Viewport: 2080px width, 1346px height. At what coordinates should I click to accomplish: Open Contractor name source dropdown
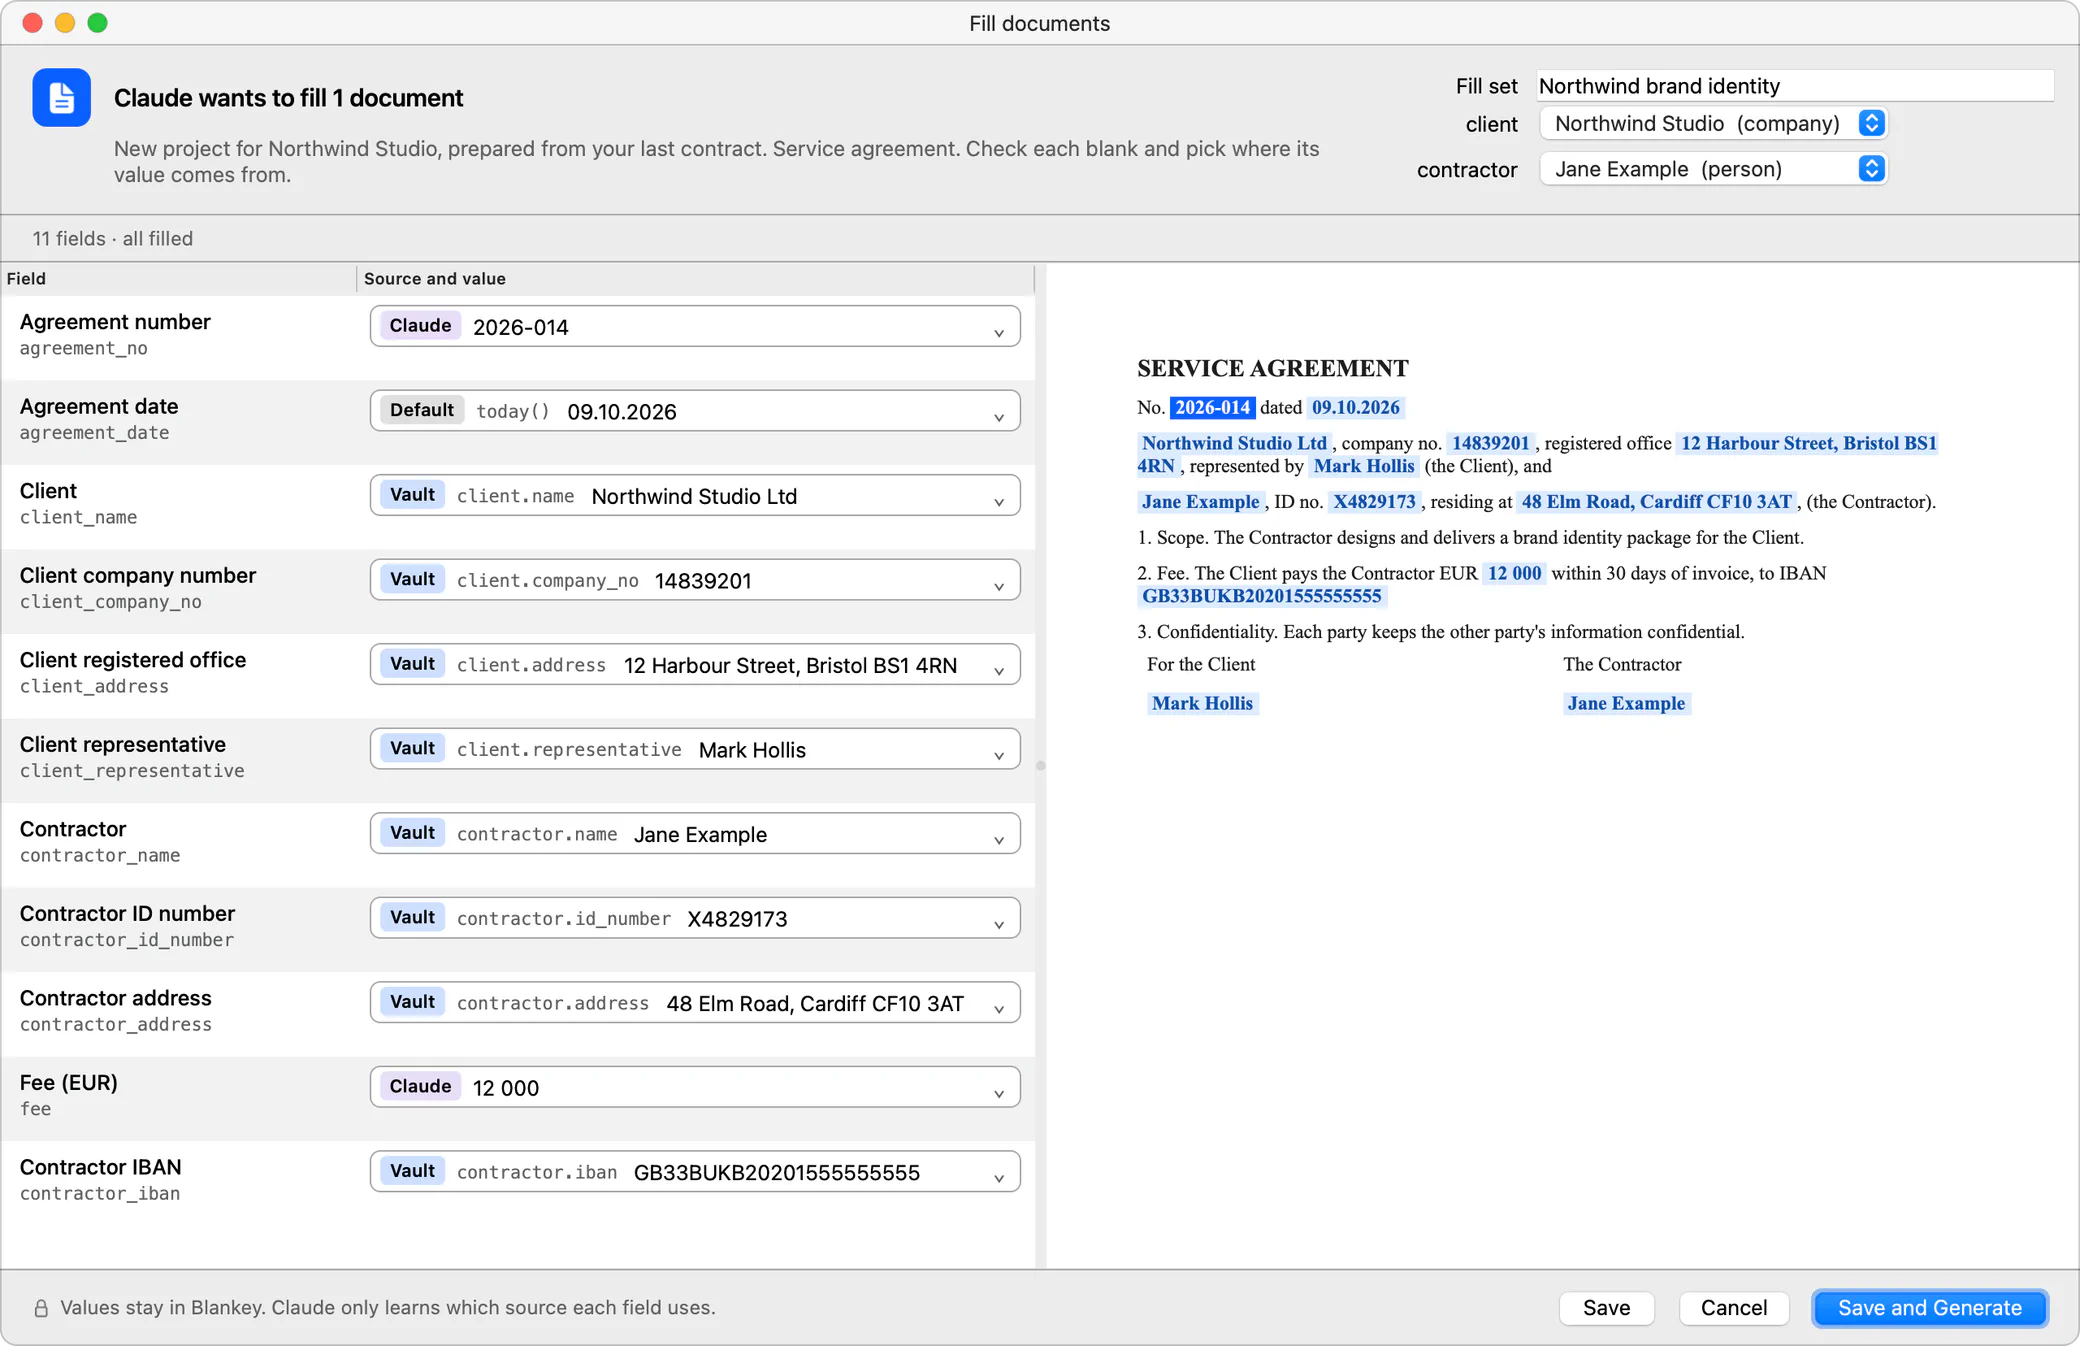coord(695,833)
